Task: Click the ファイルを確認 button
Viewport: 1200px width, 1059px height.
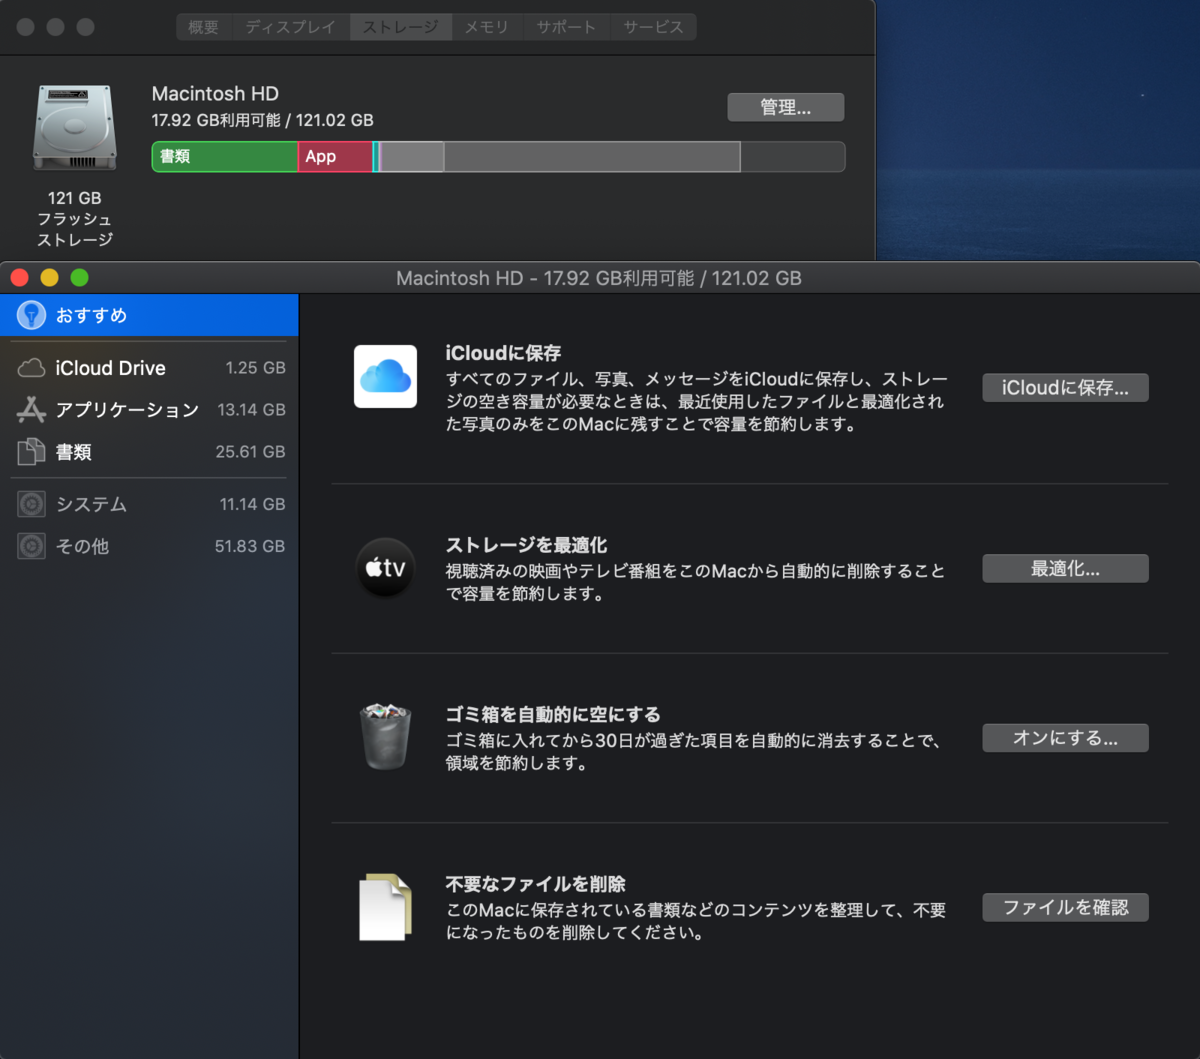Action: pos(1065,907)
